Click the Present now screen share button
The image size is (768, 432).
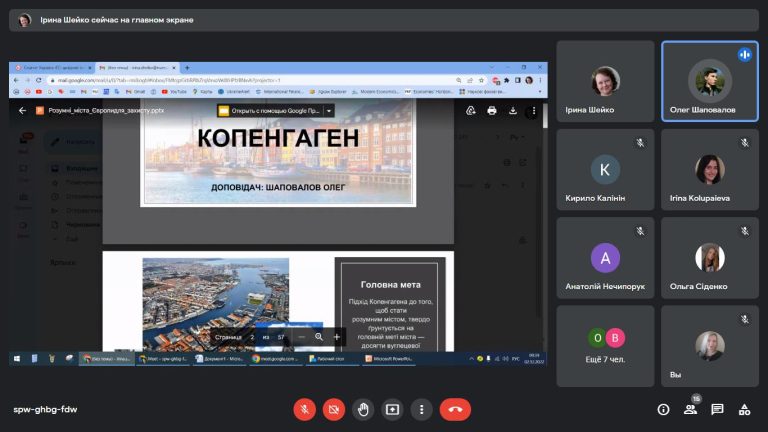tap(392, 409)
